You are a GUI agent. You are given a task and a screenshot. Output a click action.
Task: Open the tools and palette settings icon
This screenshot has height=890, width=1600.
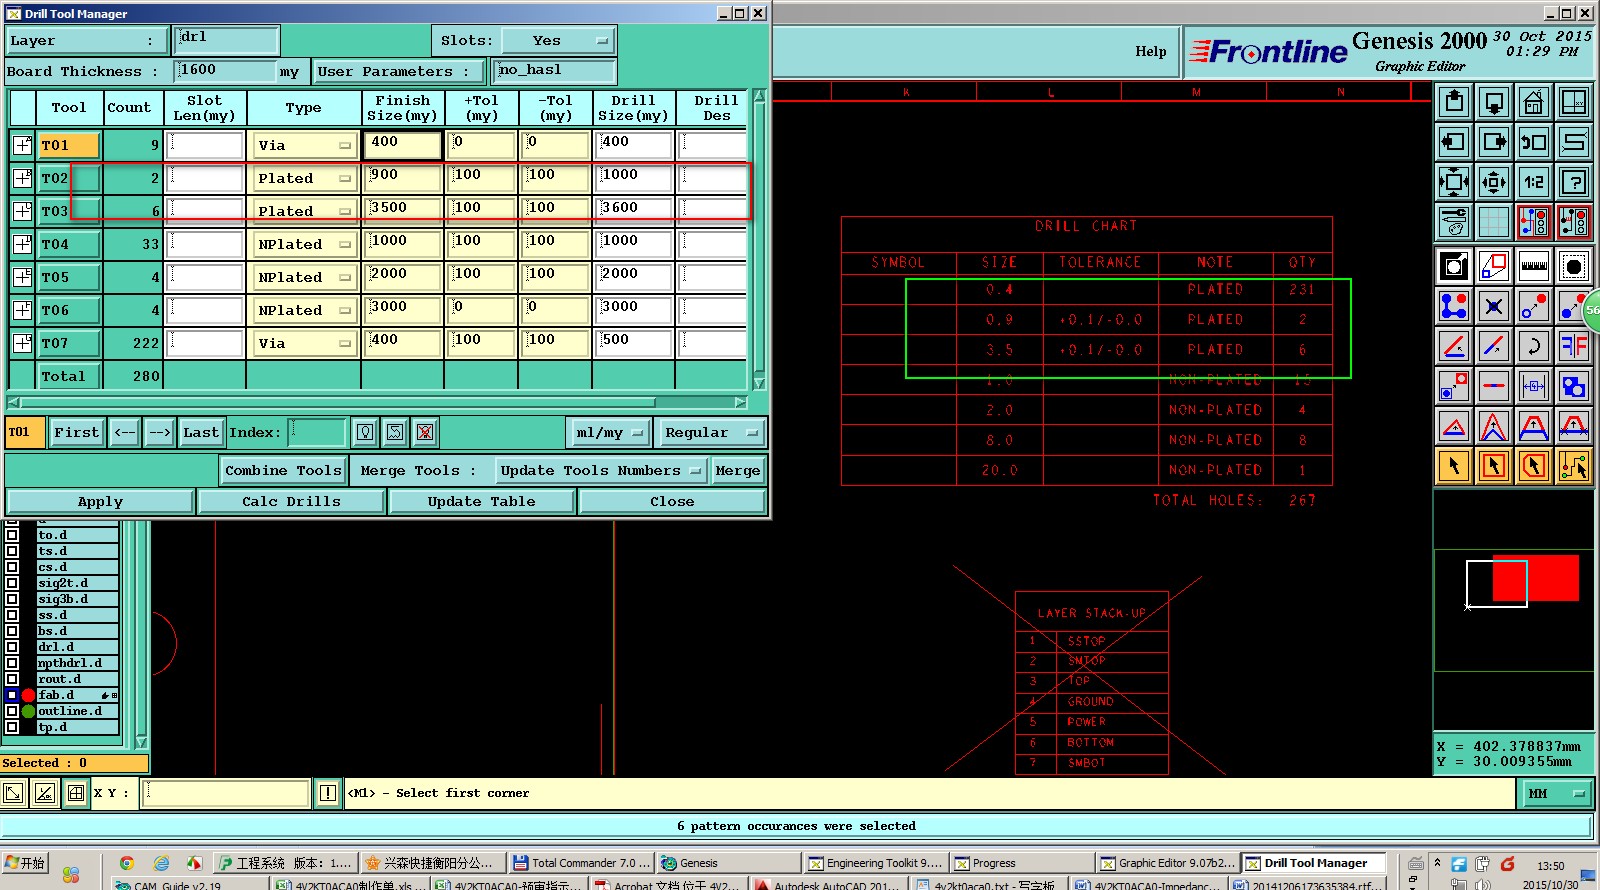pos(1454,222)
